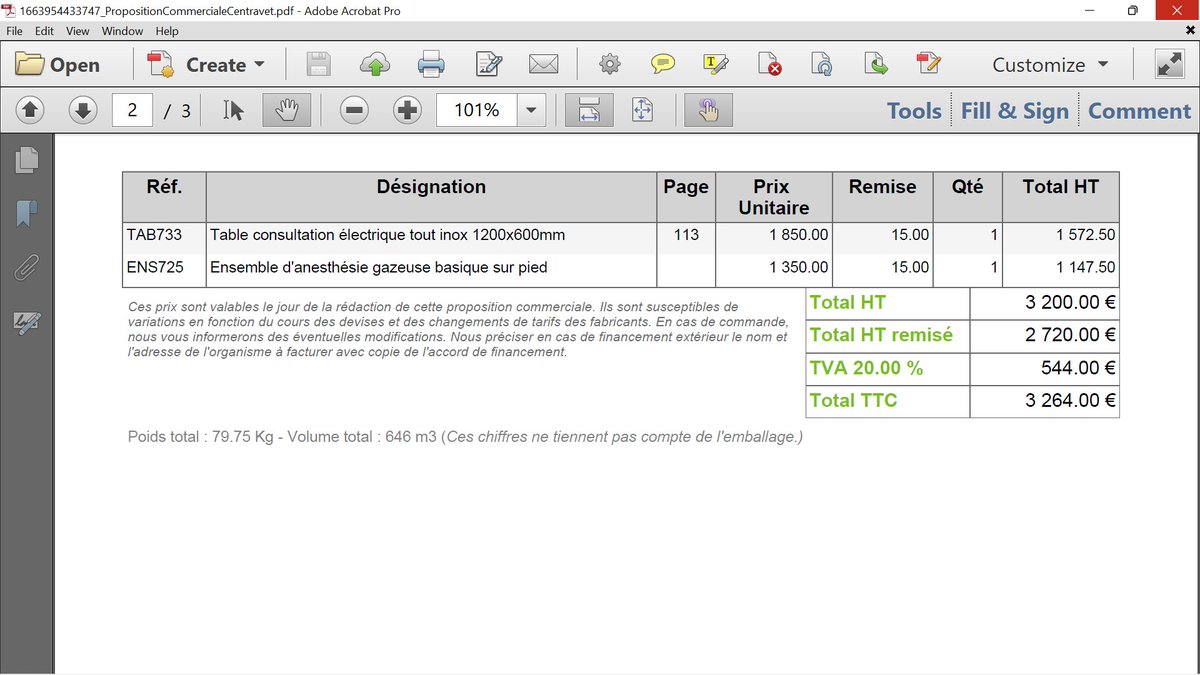Show Signatures panel
This screenshot has width=1200, height=675.
27,322
